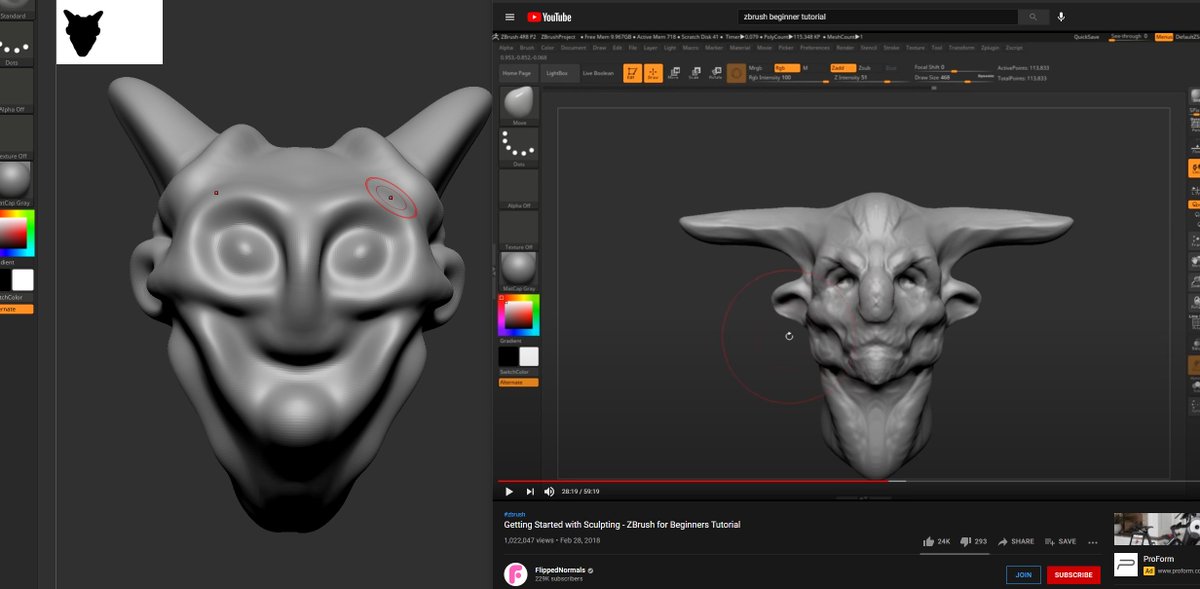The image size is (1200, 589).
Task: Click the SHARE button under the video
Action: 1015,541
